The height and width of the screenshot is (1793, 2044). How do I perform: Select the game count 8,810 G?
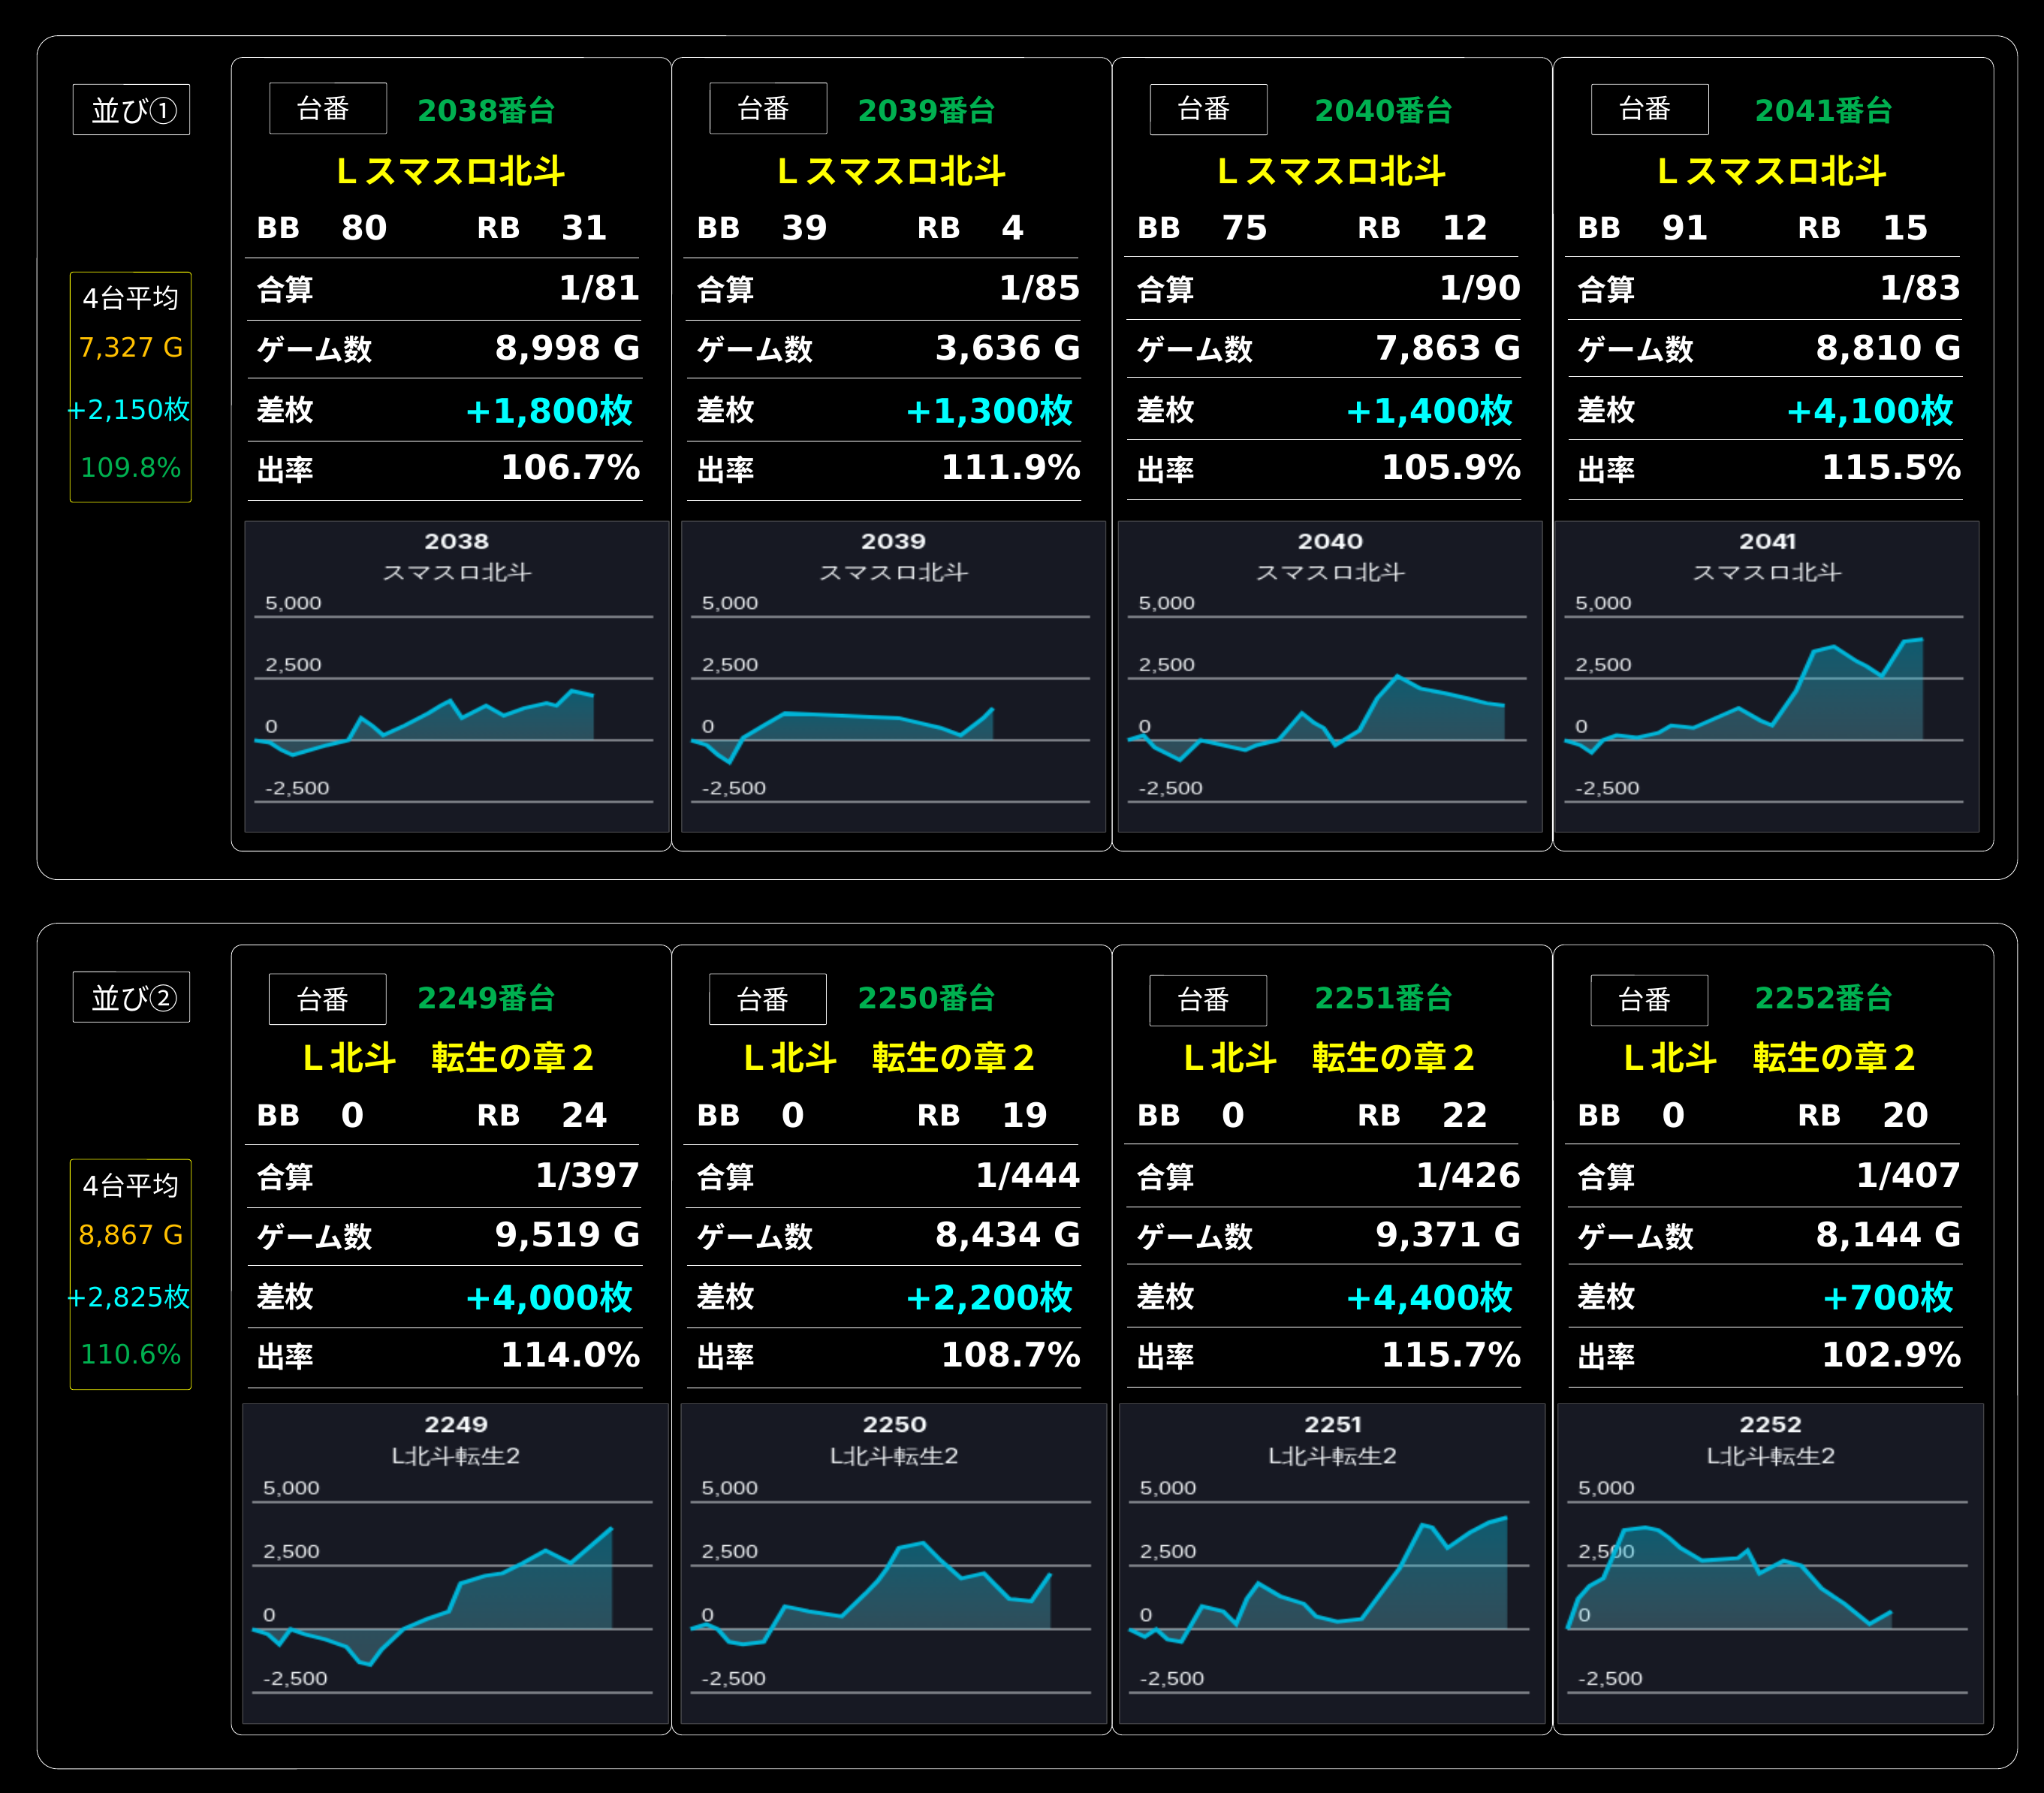[x=1888, y=348]
